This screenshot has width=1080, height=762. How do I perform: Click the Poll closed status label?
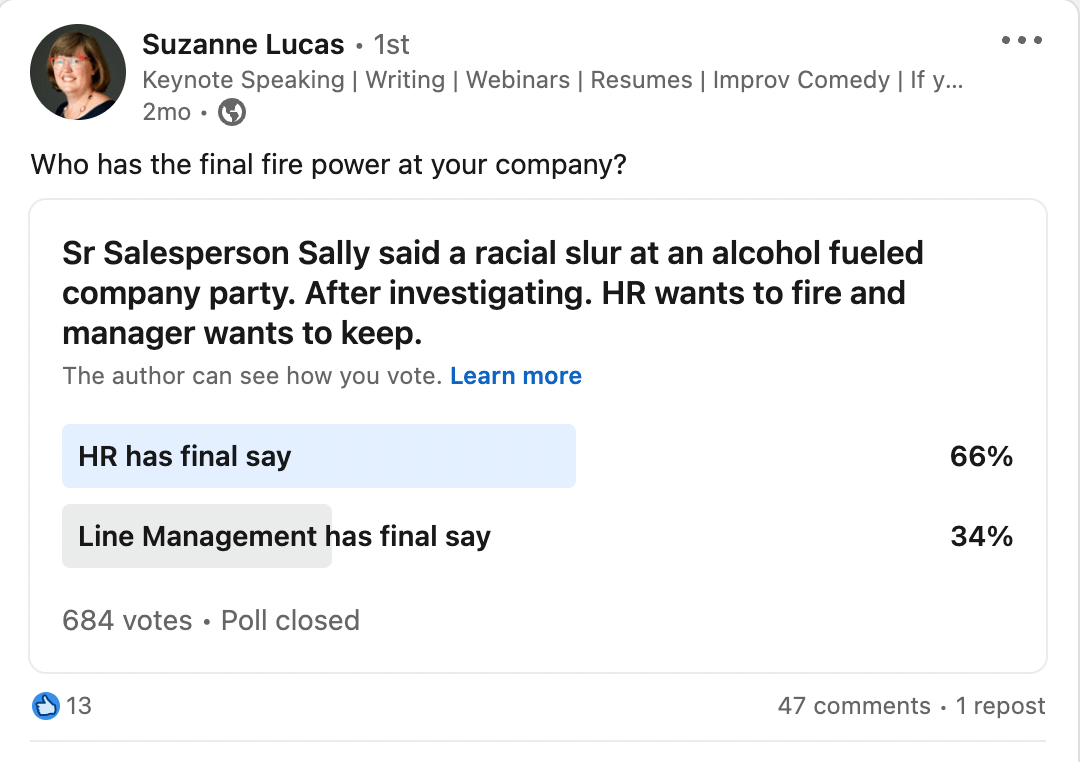(291, 621)
